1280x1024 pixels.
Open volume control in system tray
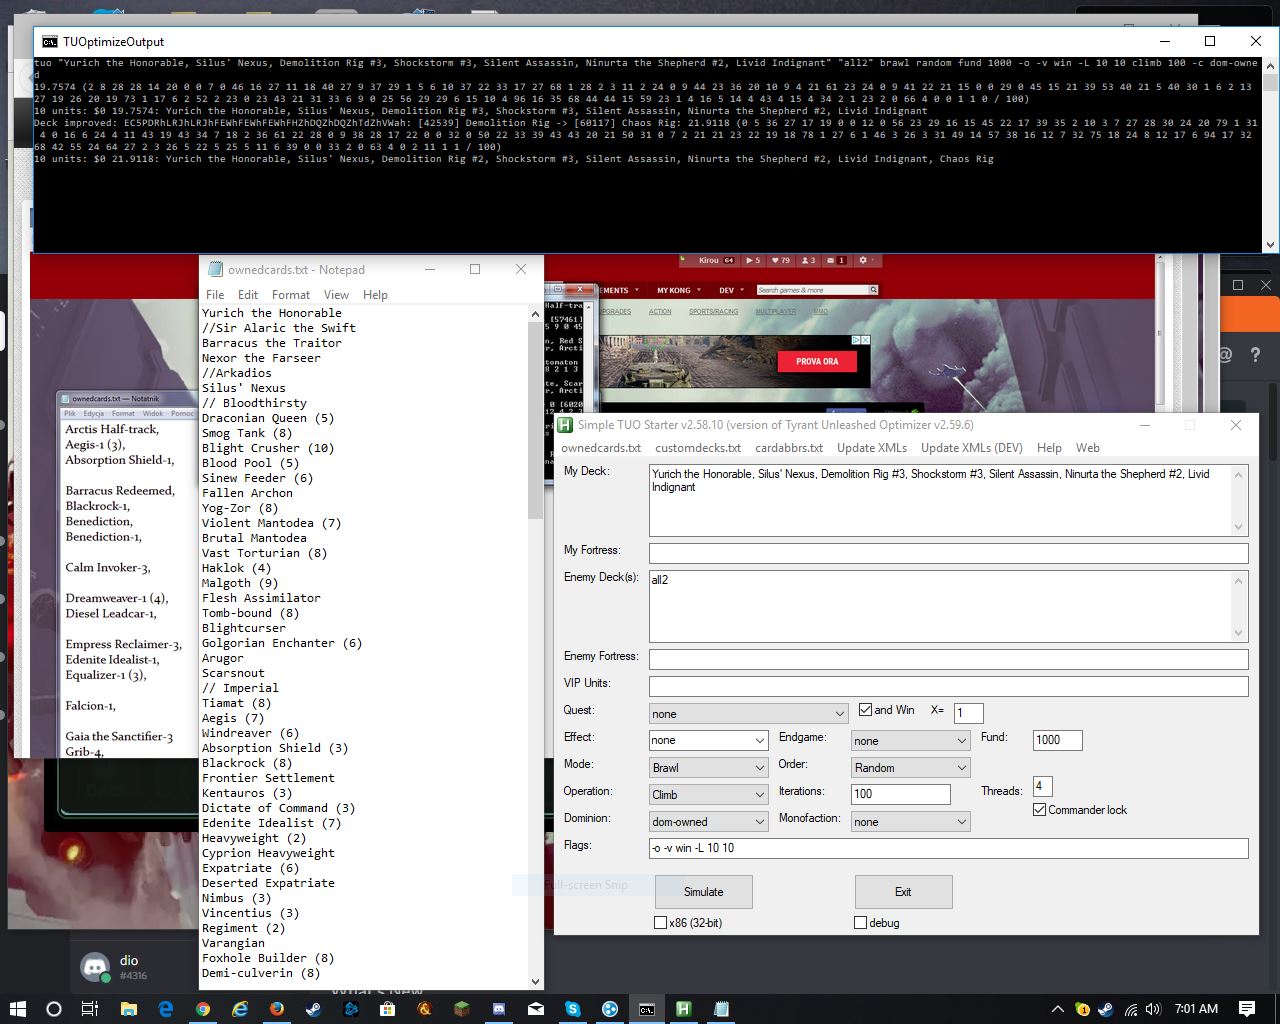pyautogui.click(x=1153, y=1009)
